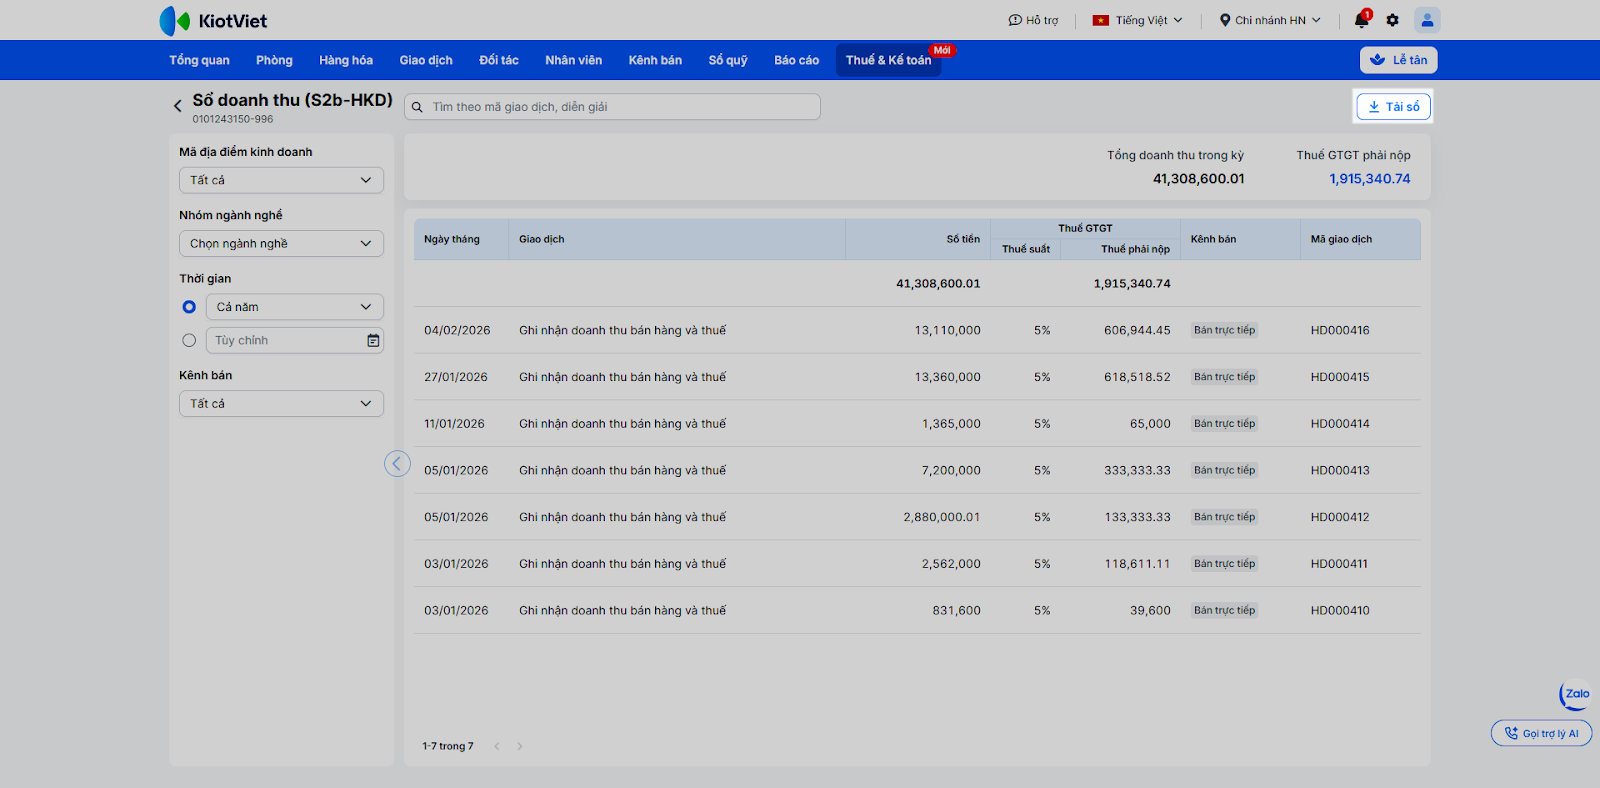
Task: Open the Chọn ngành nghề dropdown
Action: pyautogui.click(x=281, y=244)
